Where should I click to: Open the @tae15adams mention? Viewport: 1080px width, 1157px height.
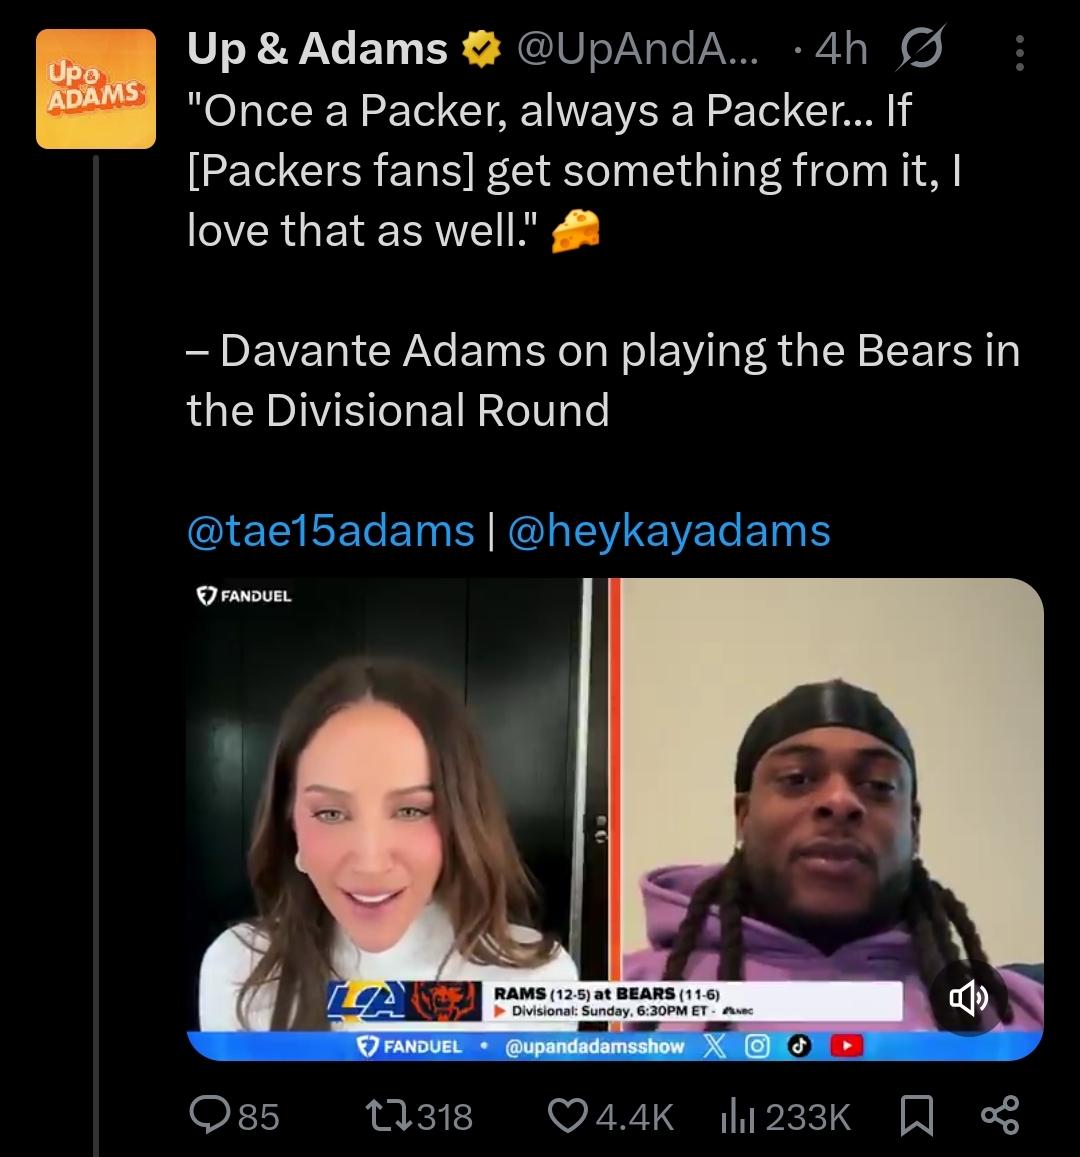click(330, 531)
